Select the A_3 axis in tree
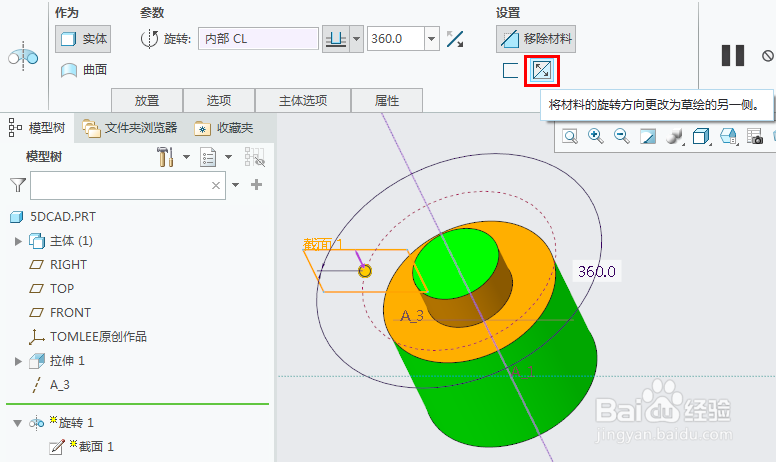The height and width of the screenshot is (462, 776). pos(50,385)
